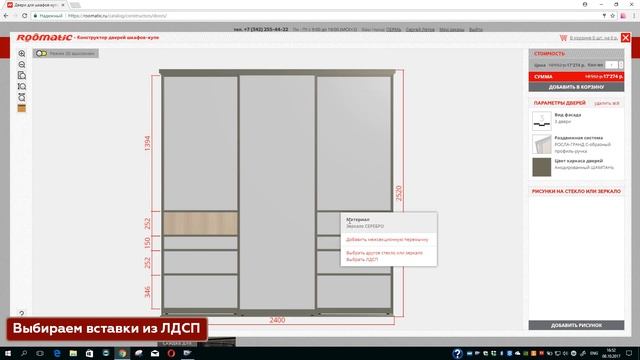
Task: Select the top mirror panel of left door
Action: [200, 143]
